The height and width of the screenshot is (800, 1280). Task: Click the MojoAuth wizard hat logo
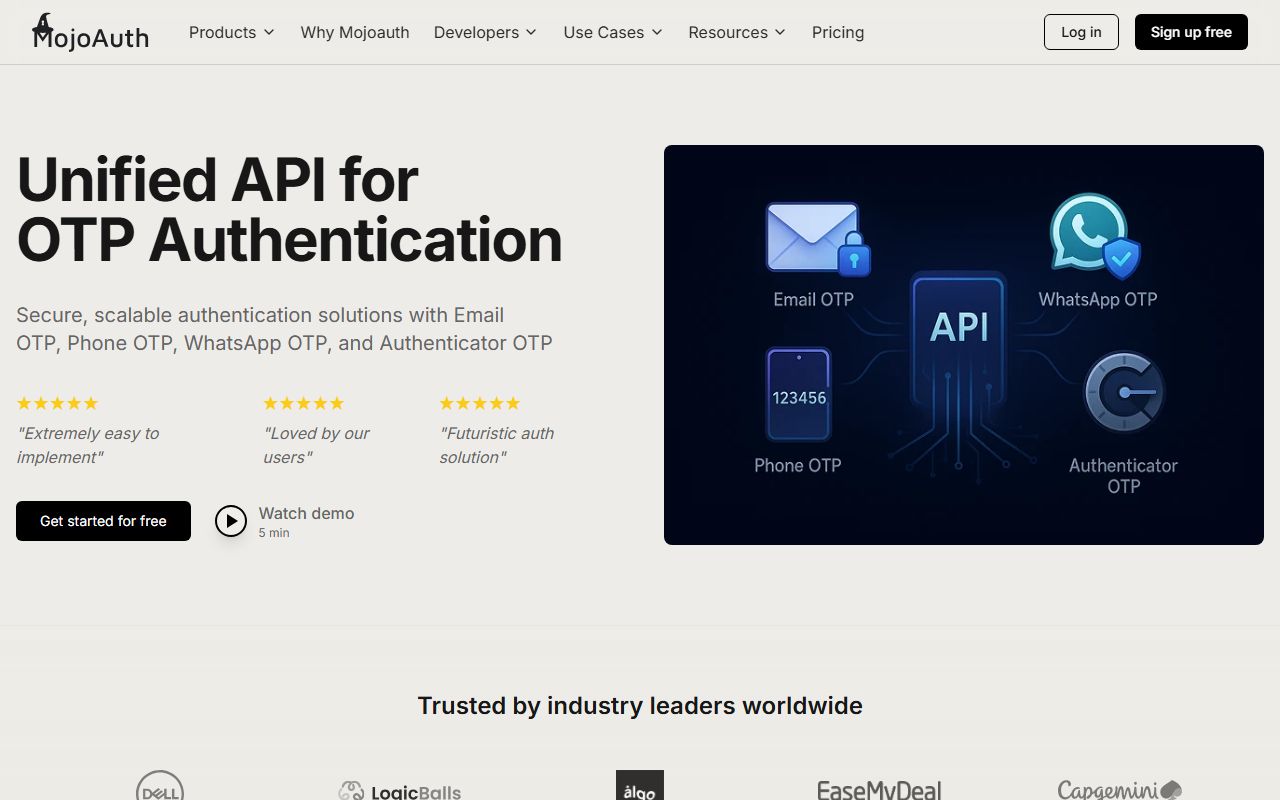click(x=42, y=20)
